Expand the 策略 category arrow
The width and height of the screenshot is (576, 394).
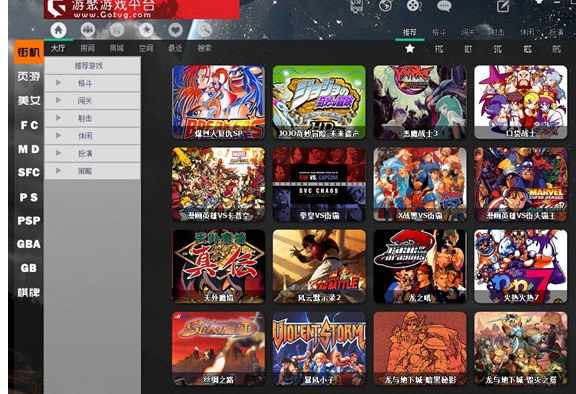point(59,170)
